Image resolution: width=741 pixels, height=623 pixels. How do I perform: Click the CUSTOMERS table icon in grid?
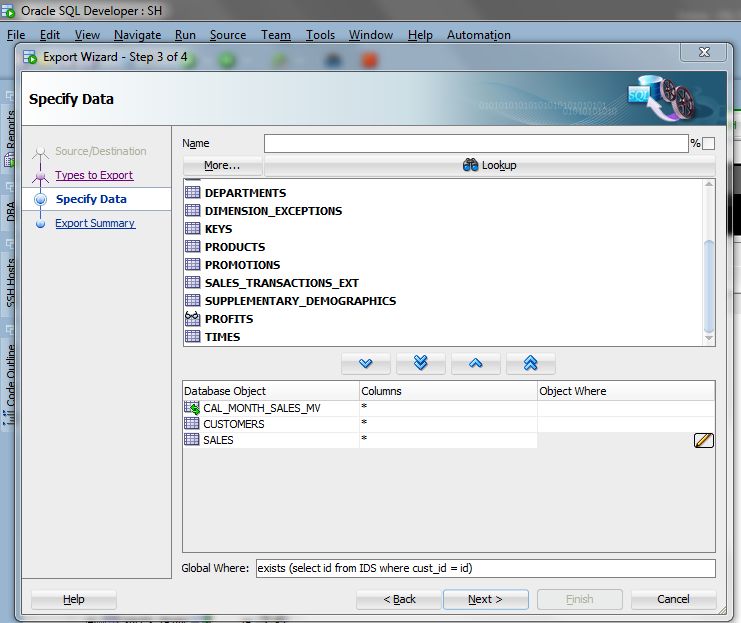click(x=191, y=423)
